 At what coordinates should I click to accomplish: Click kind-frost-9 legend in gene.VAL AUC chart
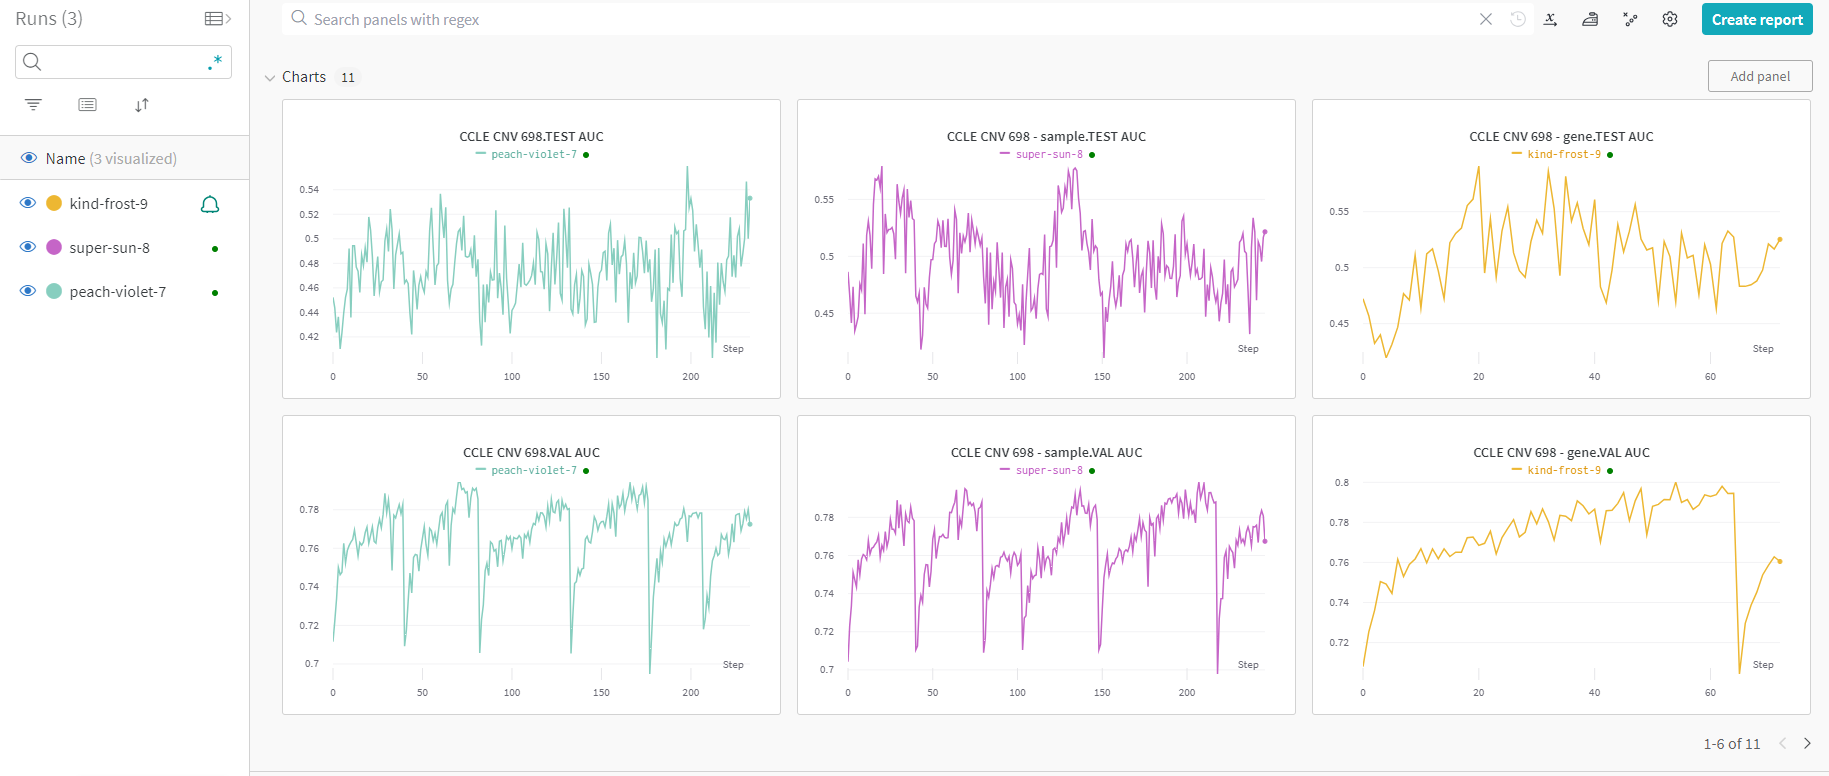[1563, 470]
